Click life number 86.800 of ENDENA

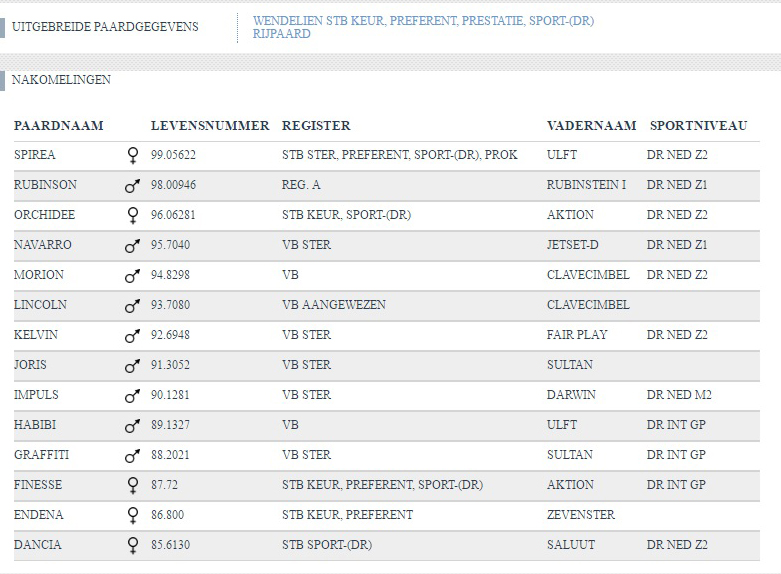point(167,515)
